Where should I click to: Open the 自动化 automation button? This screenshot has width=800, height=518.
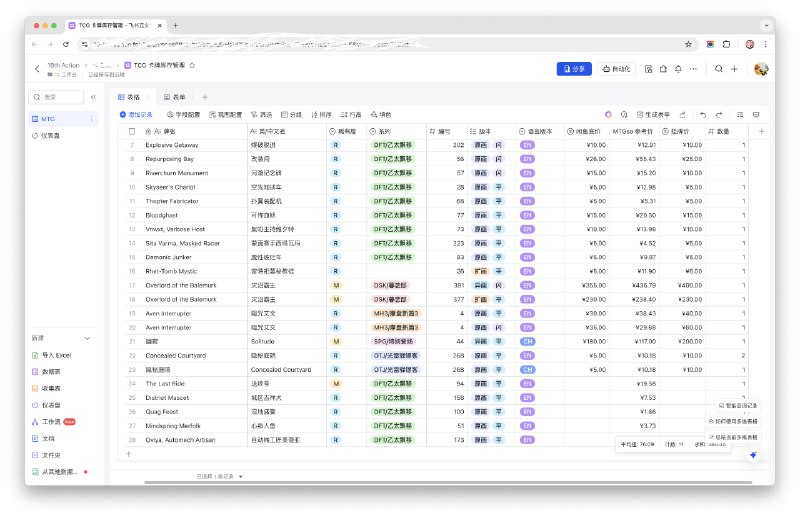click(616, 69)
